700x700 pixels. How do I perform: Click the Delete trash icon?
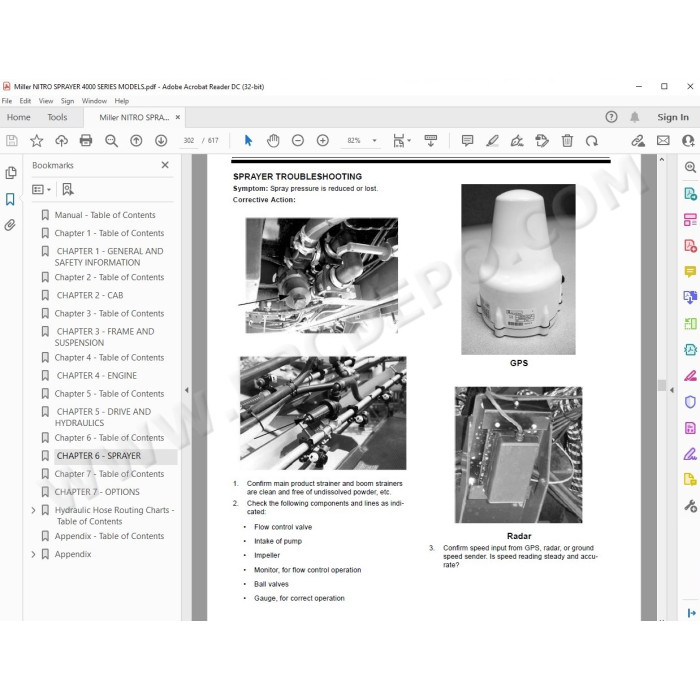click(567, 141)
